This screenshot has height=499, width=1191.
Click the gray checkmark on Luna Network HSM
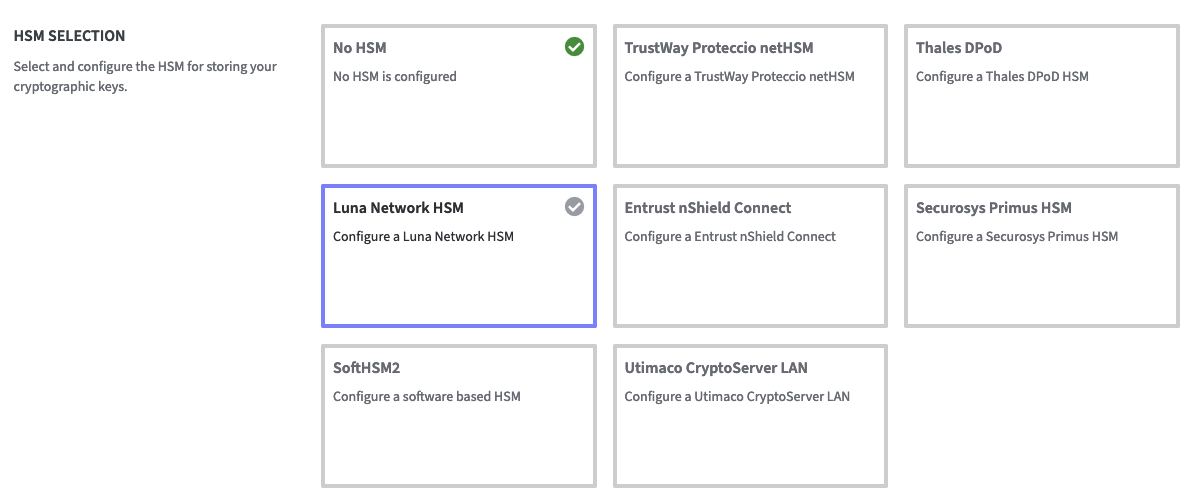click(574, 207)
